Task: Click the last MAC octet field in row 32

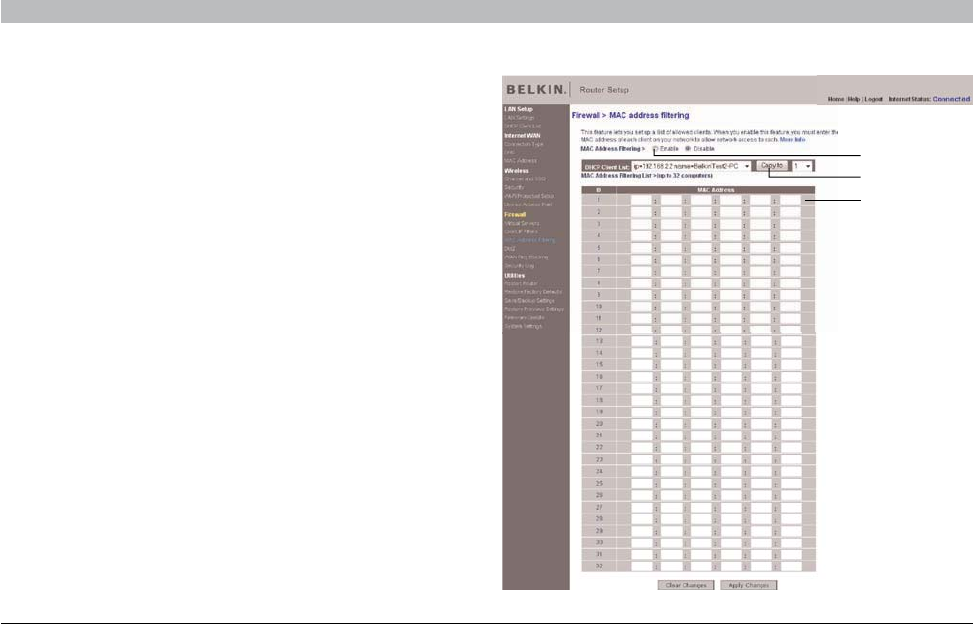Action: coord(791,566)
